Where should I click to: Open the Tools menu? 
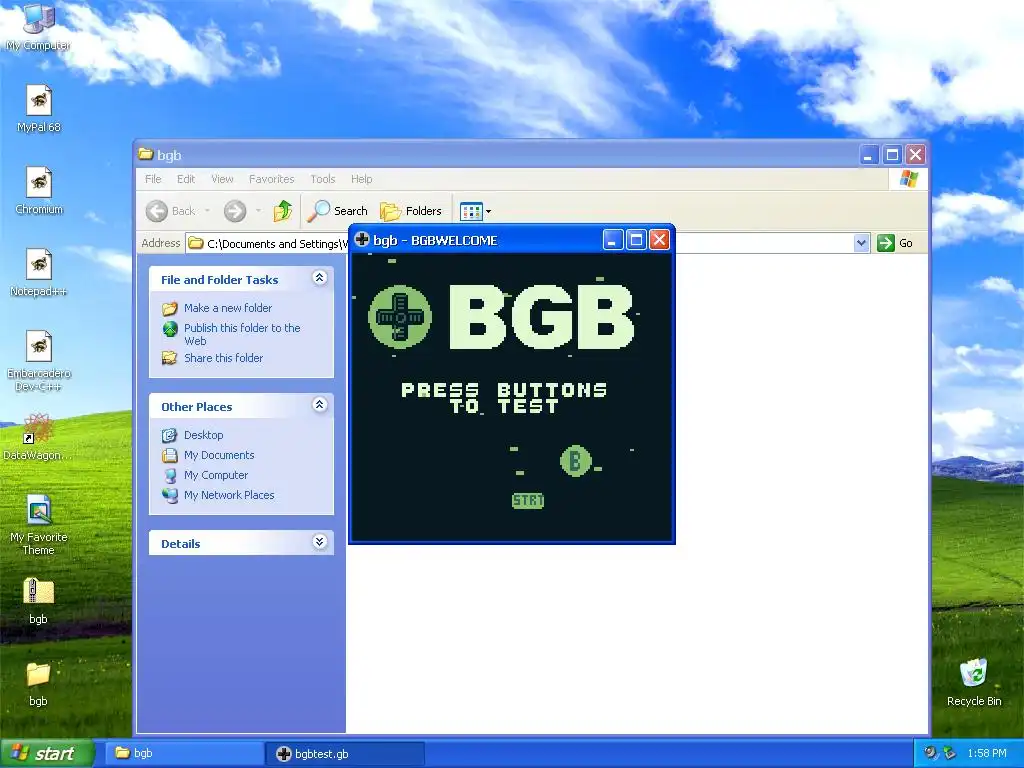[x=323, y=179]
